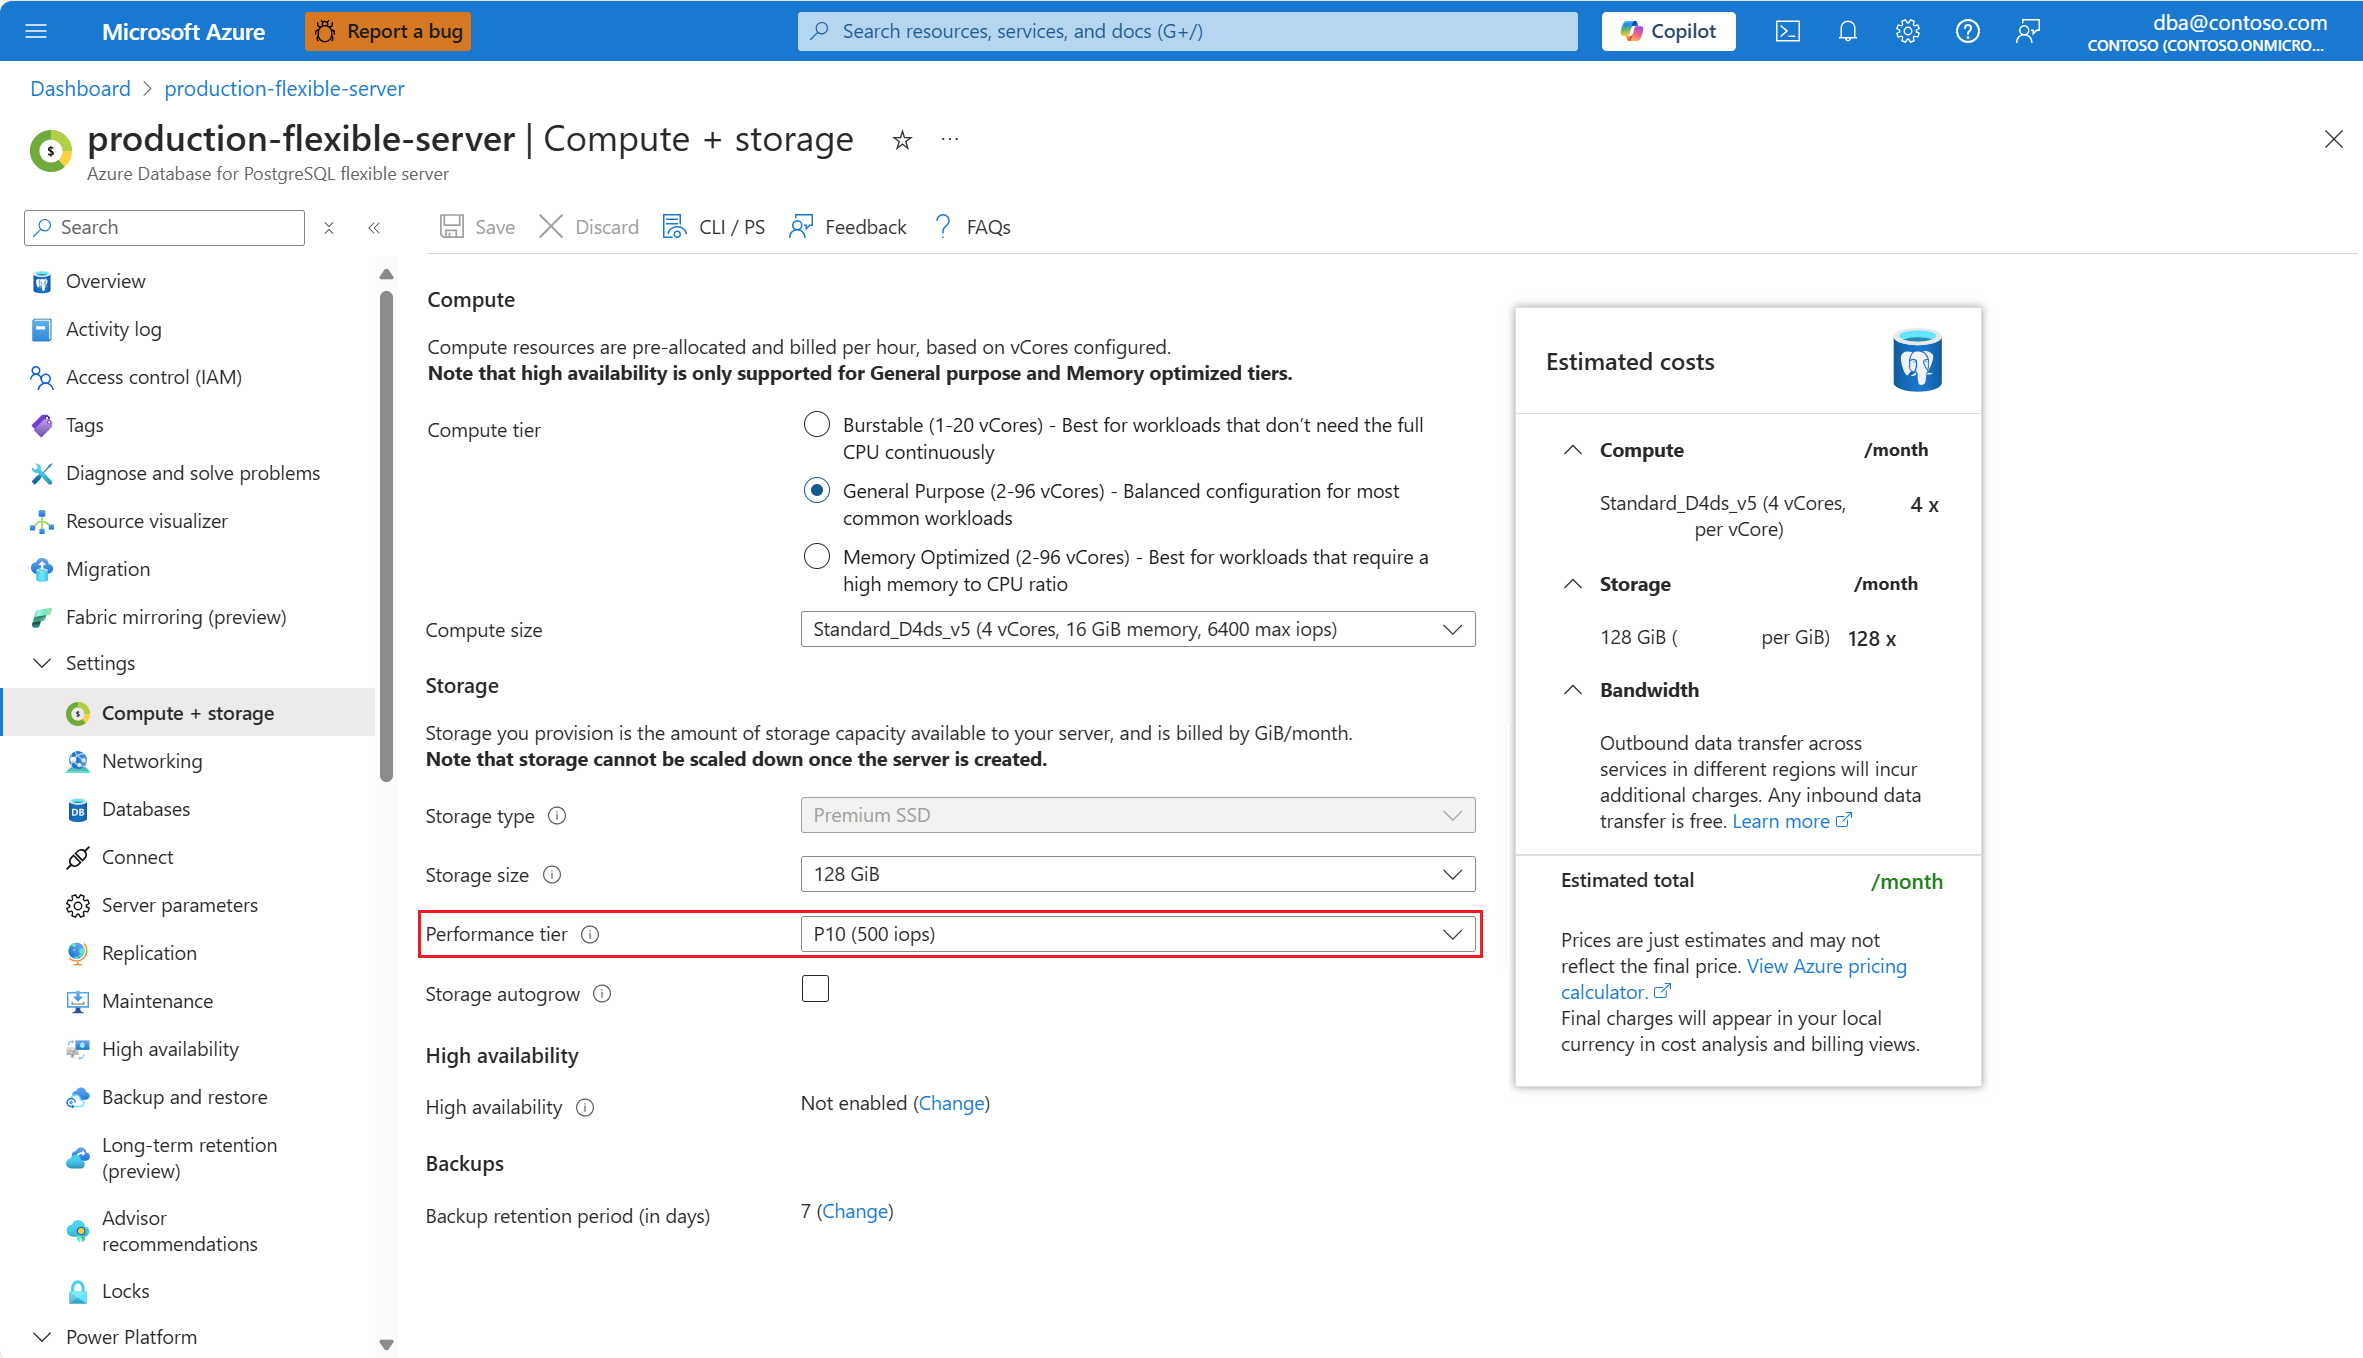The width and height of the screenshot is (2363, 1358).
Task: Select the Burstable compute tier radio button
Action: [817, 425]
